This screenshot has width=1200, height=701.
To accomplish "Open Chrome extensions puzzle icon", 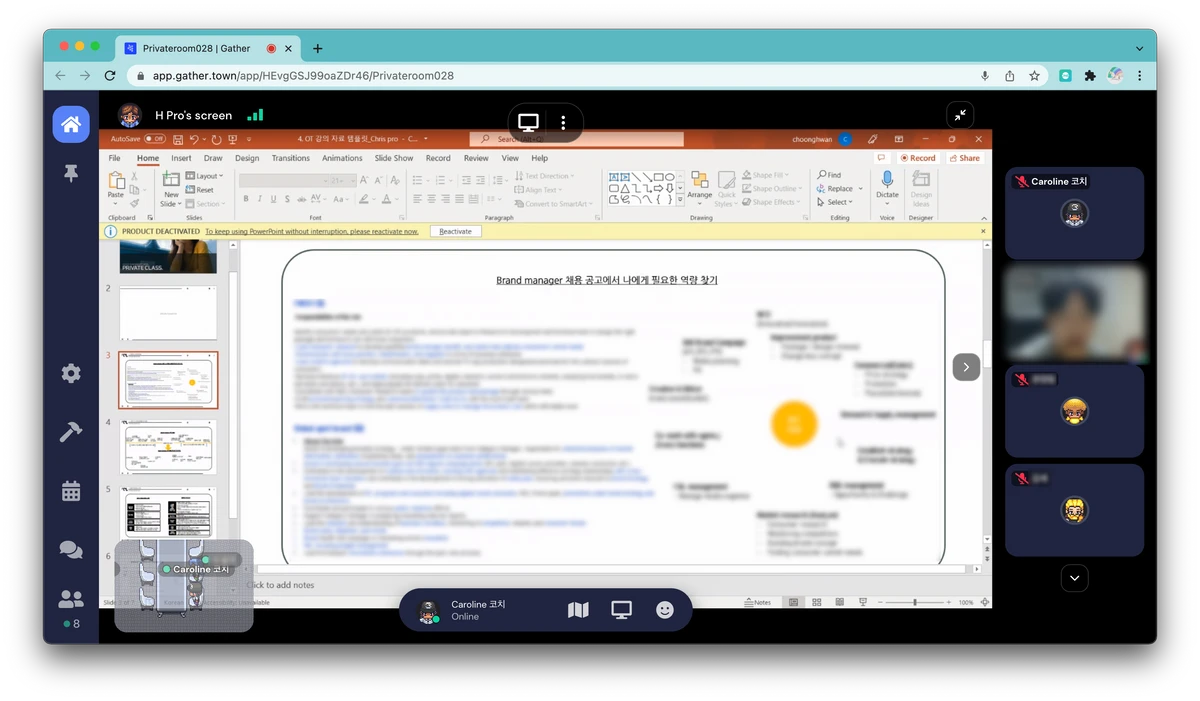I will pos(1091,75).
